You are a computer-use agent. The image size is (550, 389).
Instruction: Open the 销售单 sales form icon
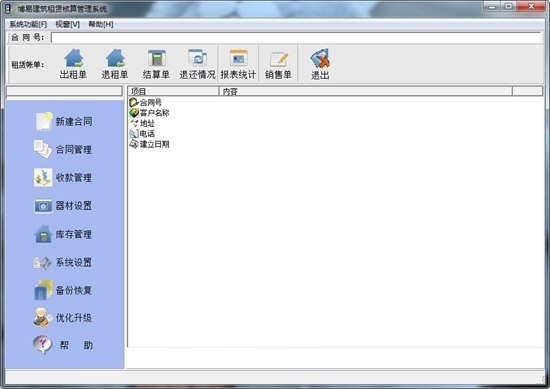click(279, 59)
